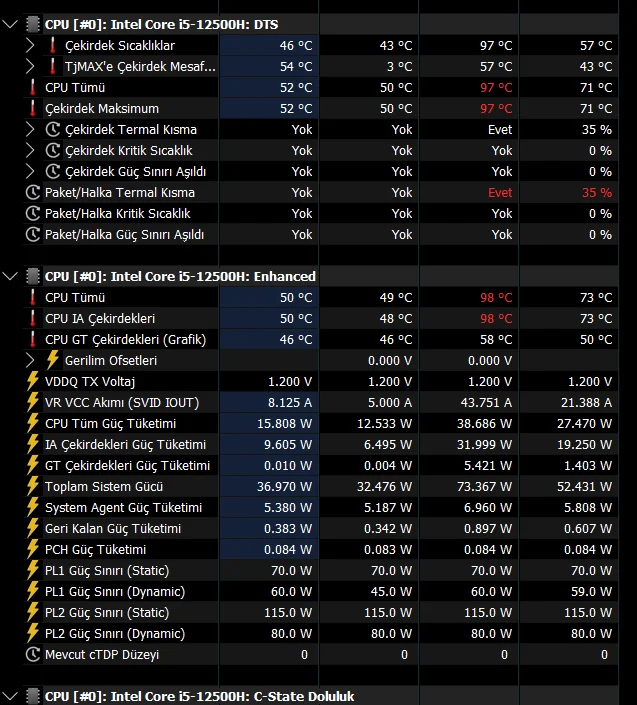
Task: Click lightning icon beside CPU Tüm Güç Tüketimi
Action: 32,423
